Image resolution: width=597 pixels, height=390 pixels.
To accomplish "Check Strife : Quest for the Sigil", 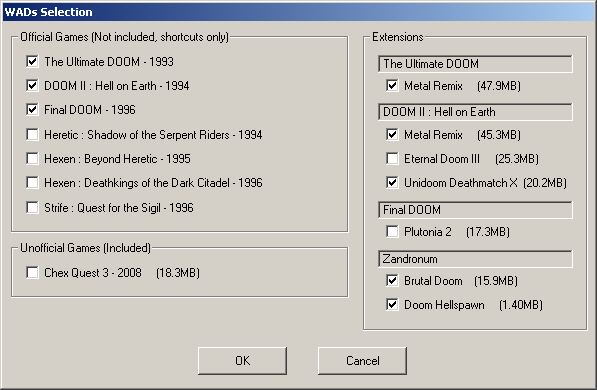I will [32, 208].
